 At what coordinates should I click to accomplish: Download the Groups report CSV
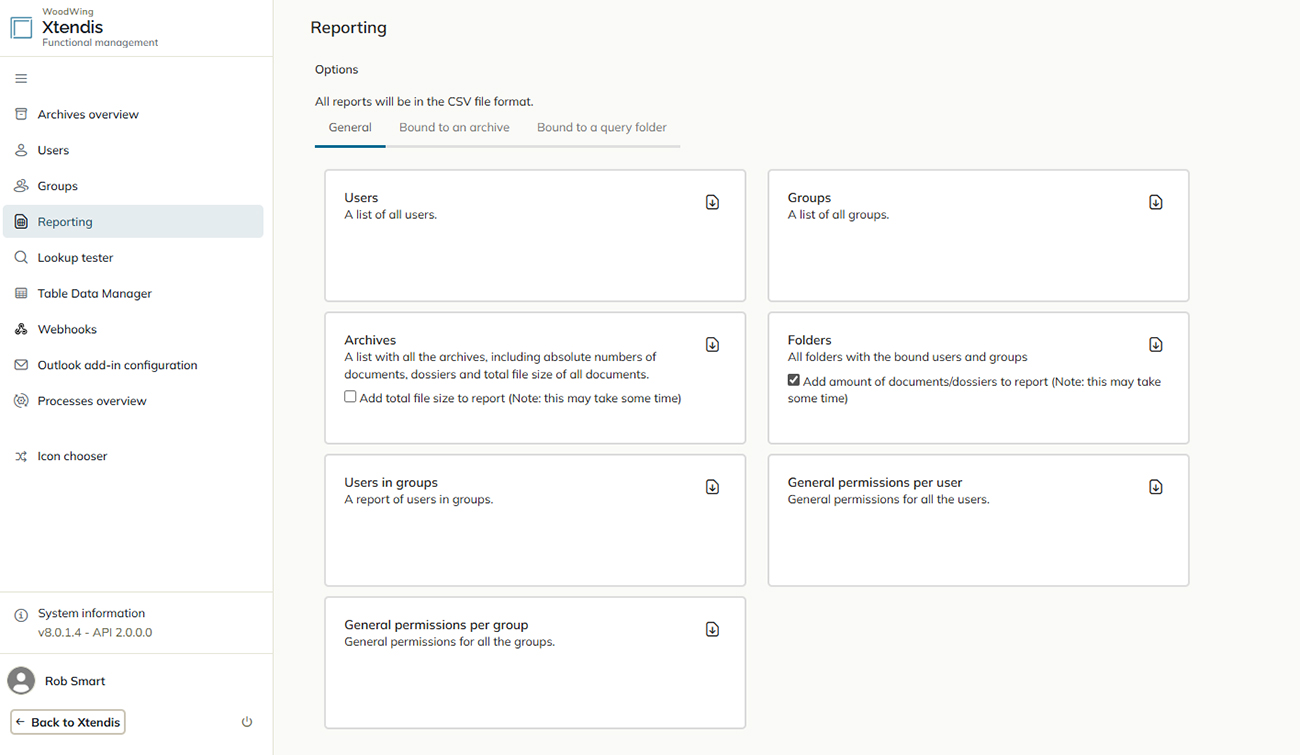tap(1155, 202)
